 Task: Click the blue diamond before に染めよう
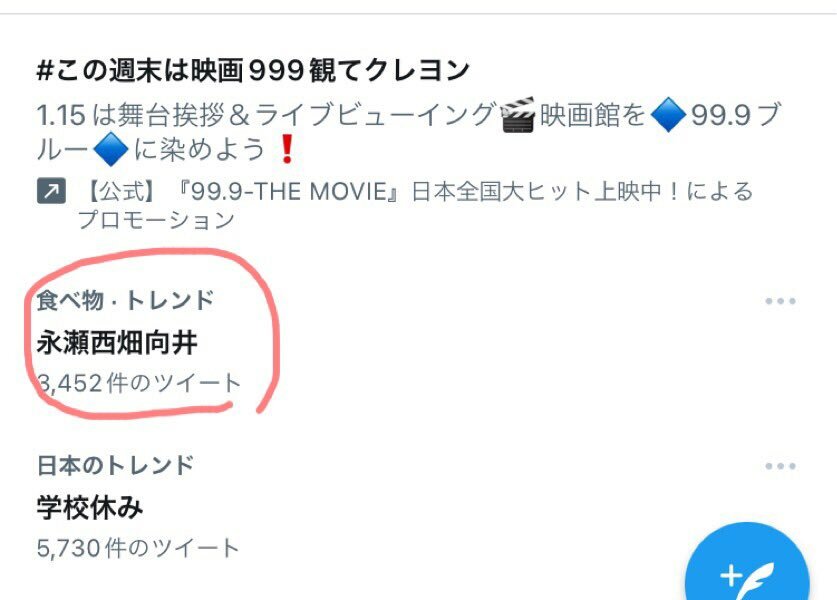111,149
